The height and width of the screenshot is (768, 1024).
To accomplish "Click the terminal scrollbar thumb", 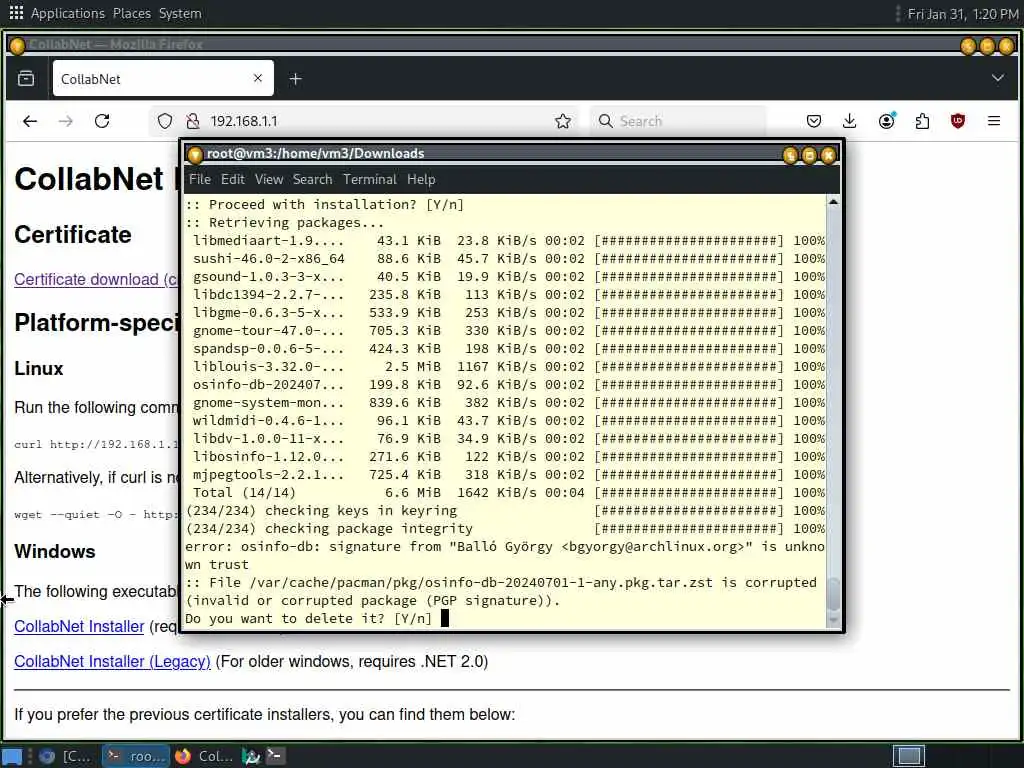I will [x=833, y=594].
